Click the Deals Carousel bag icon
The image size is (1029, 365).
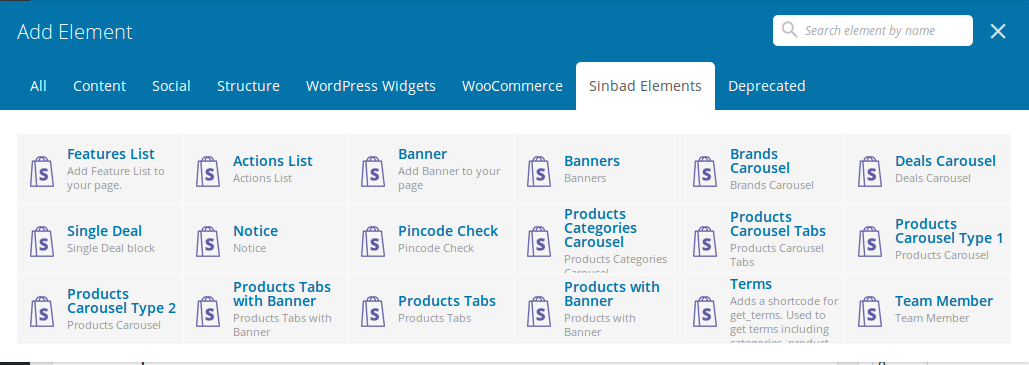[x=870, y=171]
